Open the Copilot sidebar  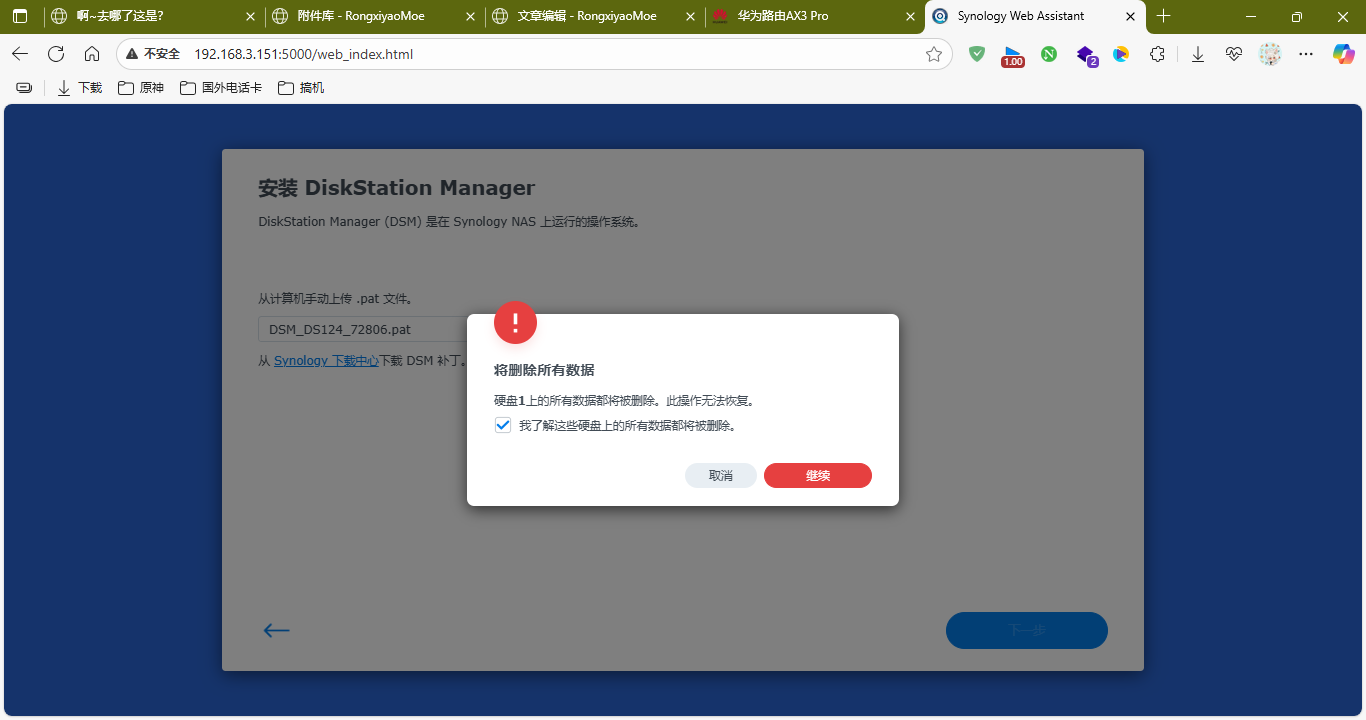click(x=1343, y=54)
